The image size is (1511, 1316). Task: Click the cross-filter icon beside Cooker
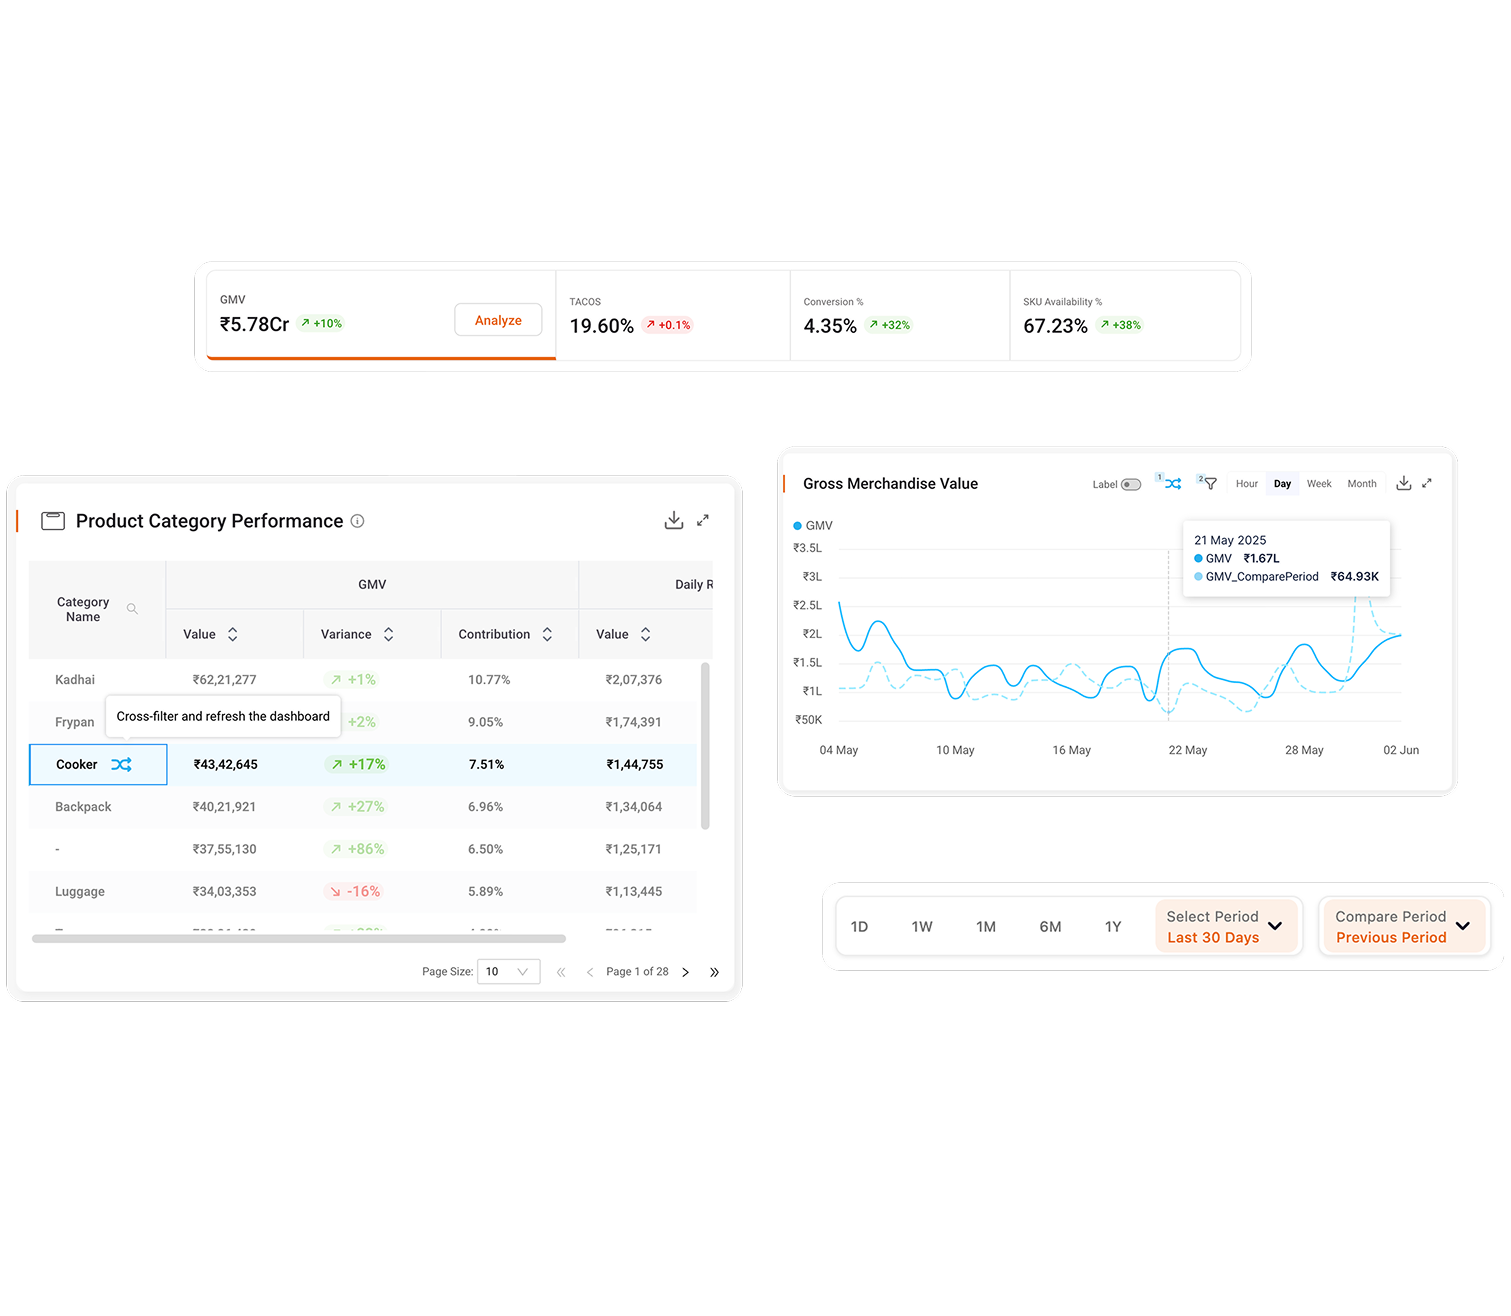pos(121,764)
